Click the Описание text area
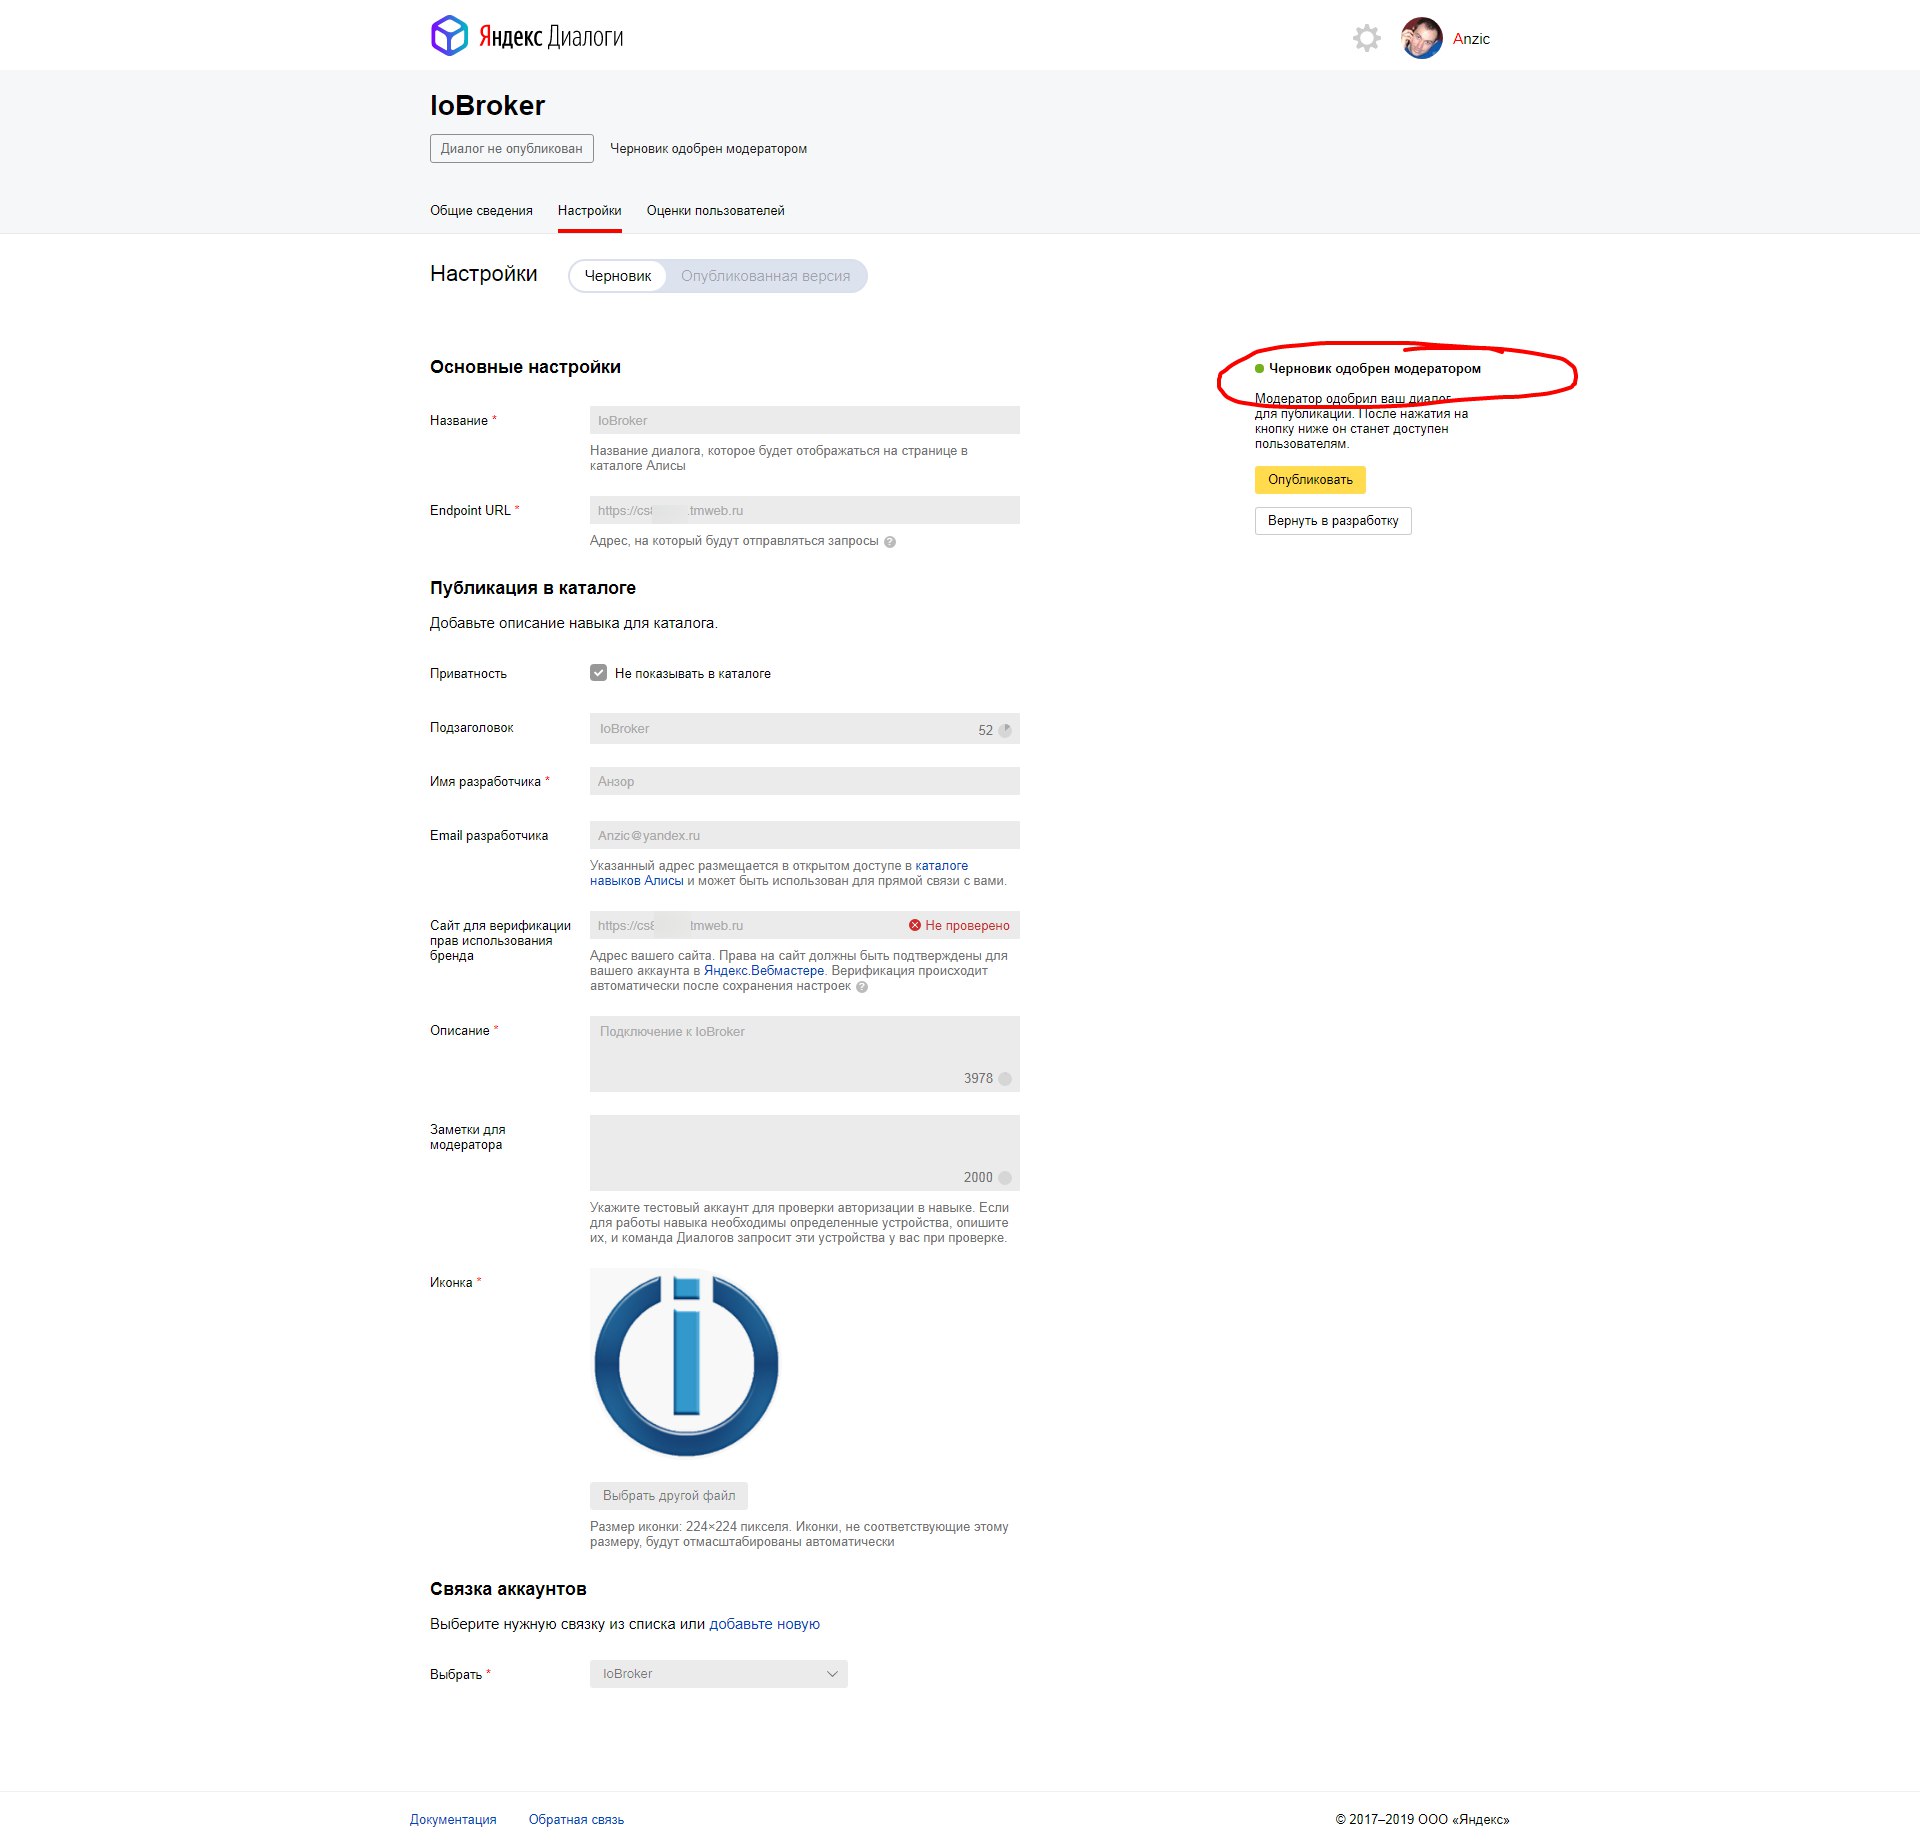 [805, 1054]
